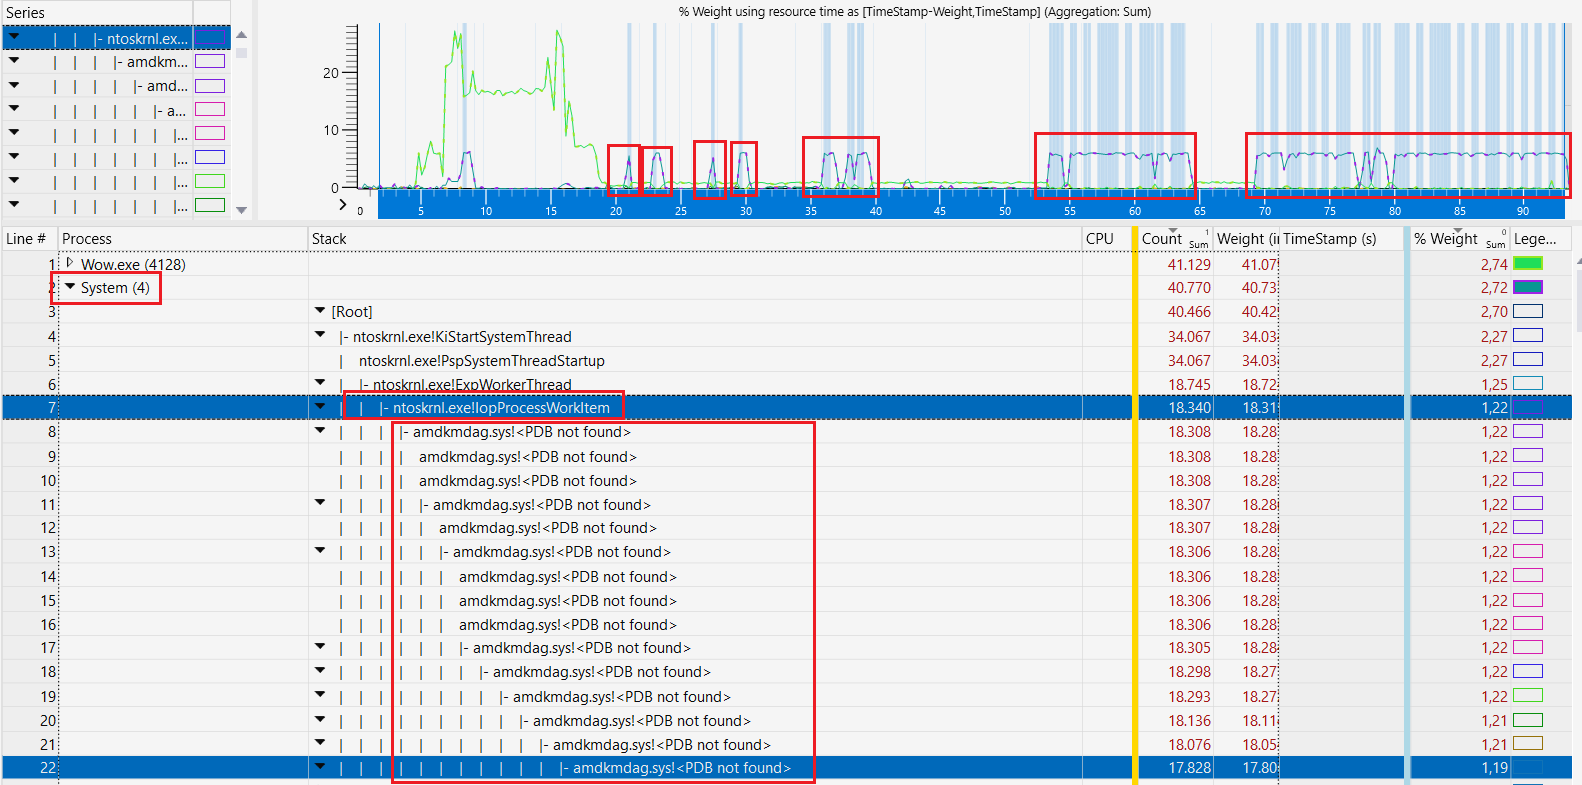
Task: Click the ntoskrnl.ex... series color swatch
Action: click(210, 38)
